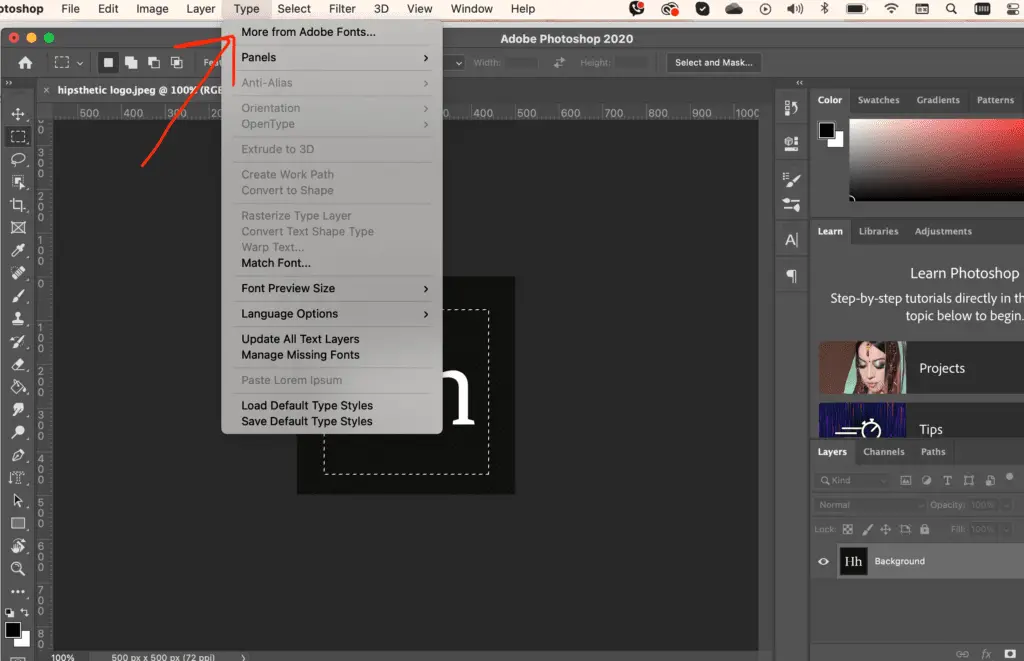Click the Select and Mask button
The height and width of the screenshot is (661, 1024).
coord(713,63)
